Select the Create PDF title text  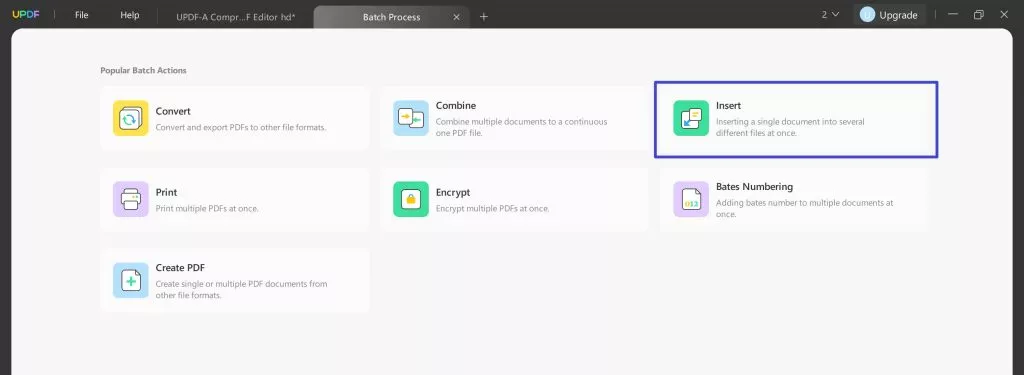(180, 268)
